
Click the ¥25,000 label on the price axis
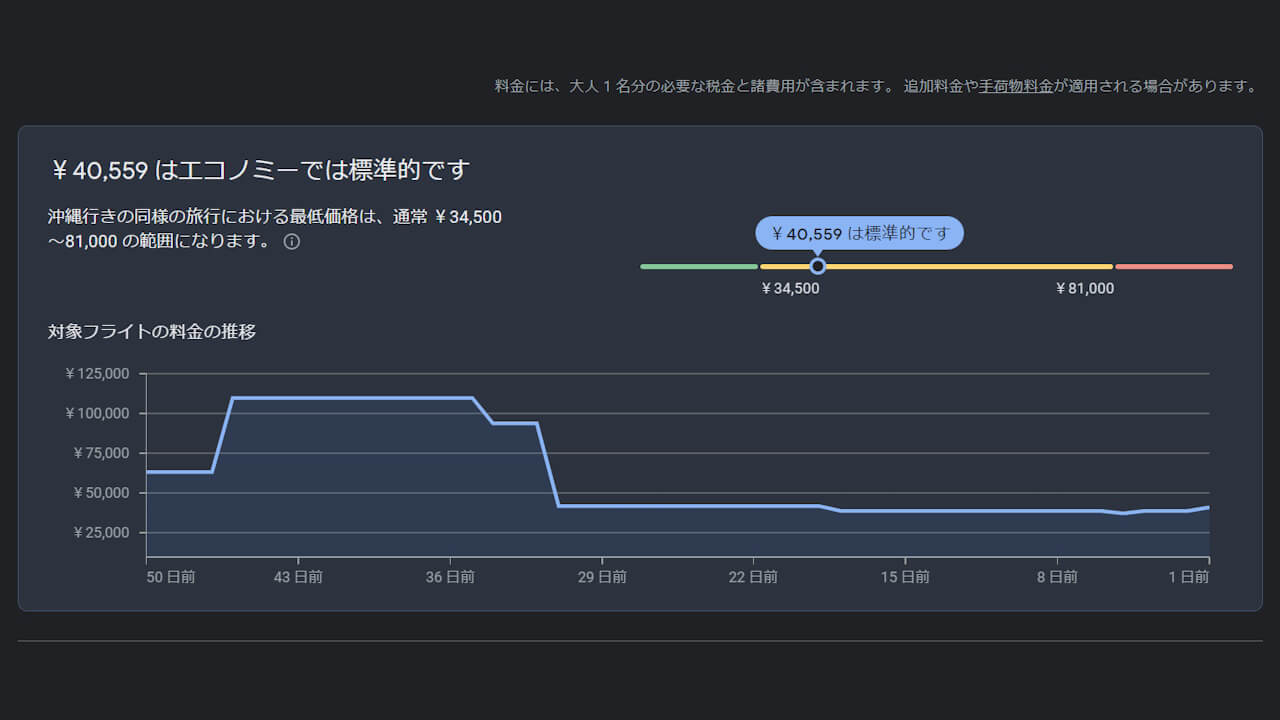101,533
